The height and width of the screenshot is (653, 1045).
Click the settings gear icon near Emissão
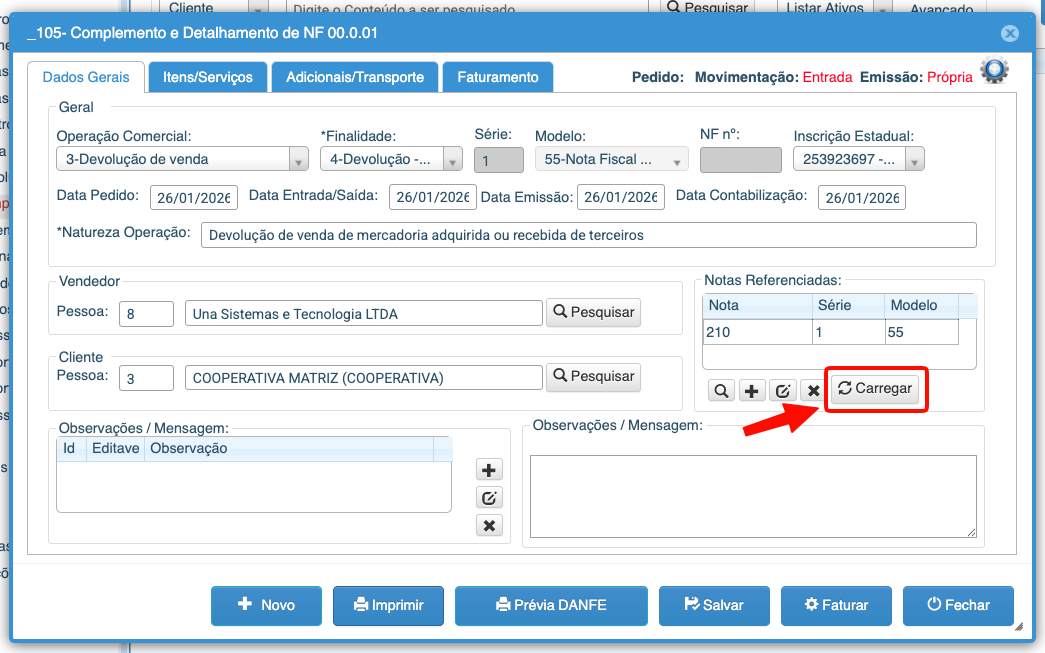pos(994,71)
